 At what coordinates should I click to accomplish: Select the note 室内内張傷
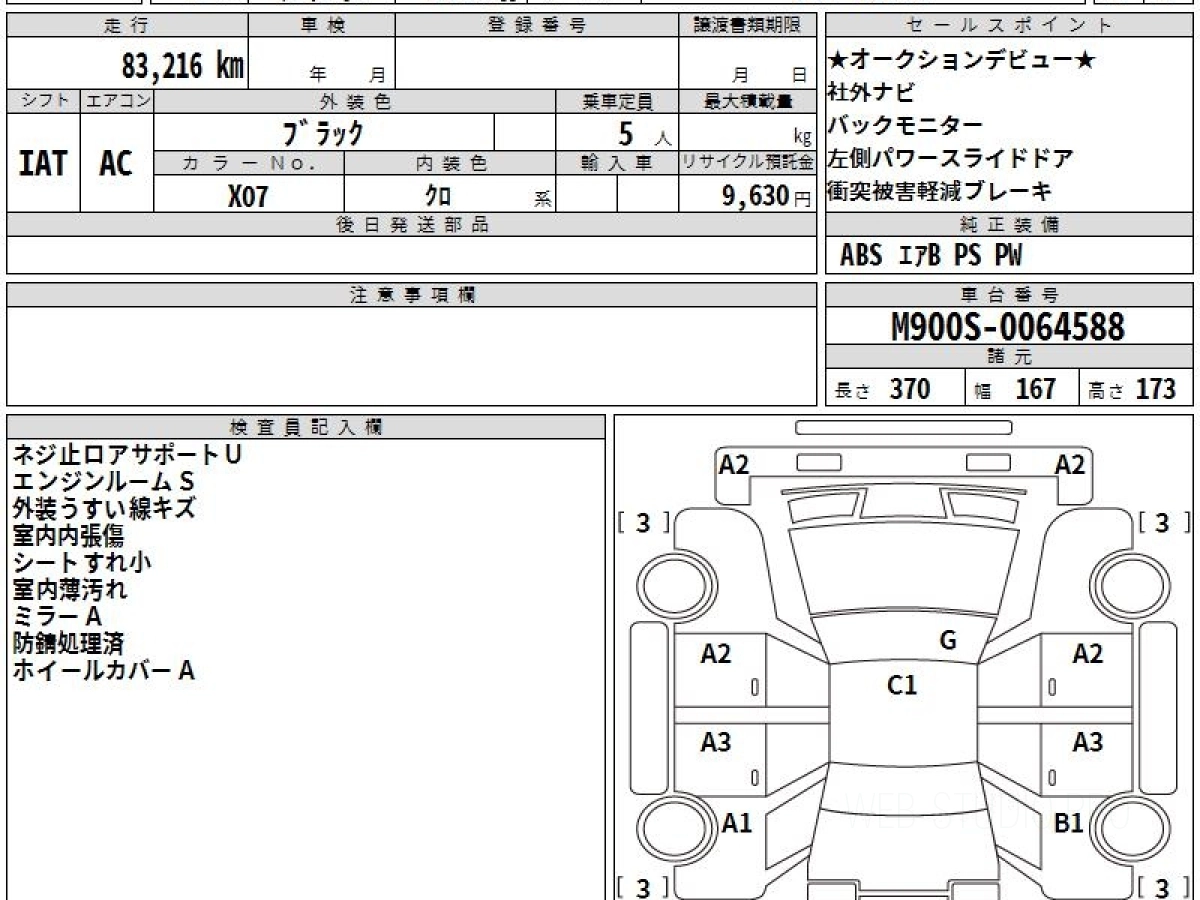tap(68, 535)
